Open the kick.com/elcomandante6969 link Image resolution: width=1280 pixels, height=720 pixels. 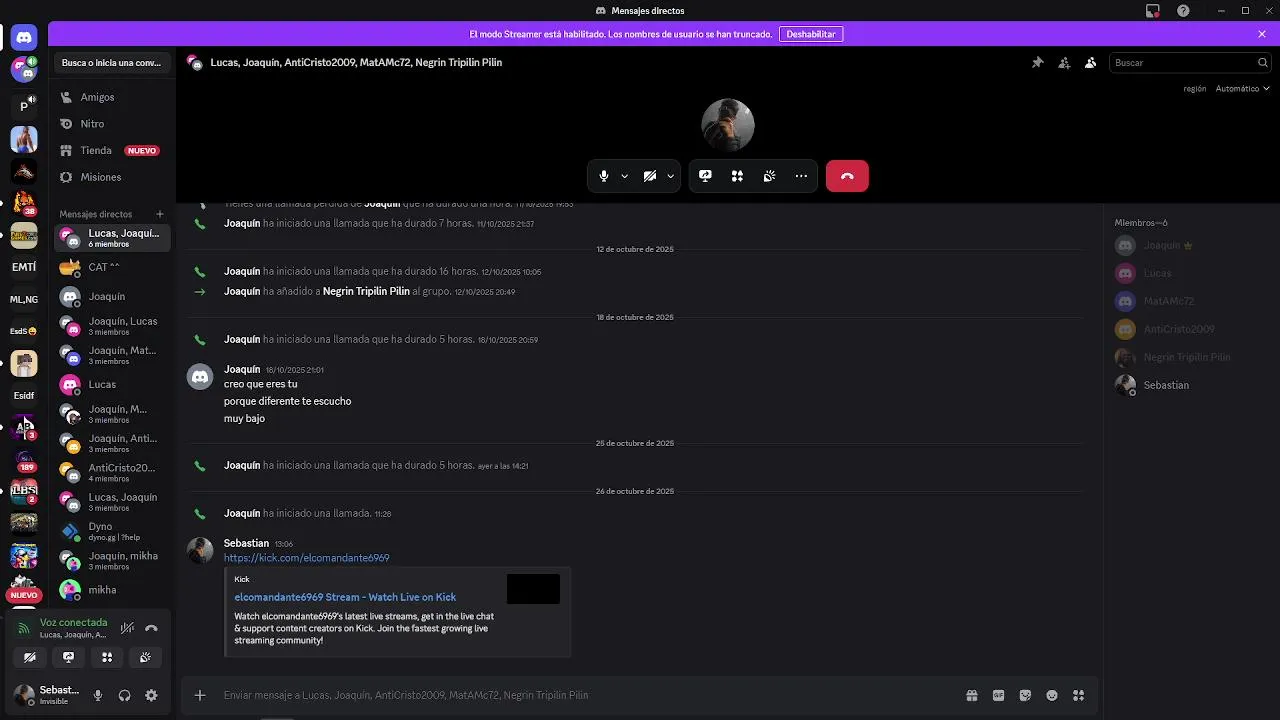click(x=306, y=558)
